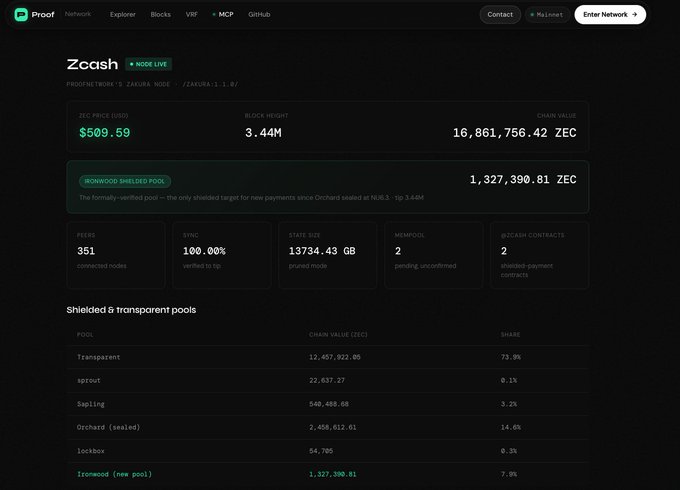Click the 16,861,756.42 ZEC chain value
The width and height of the screenshot is (680, 490).
(x=514, y=133)
